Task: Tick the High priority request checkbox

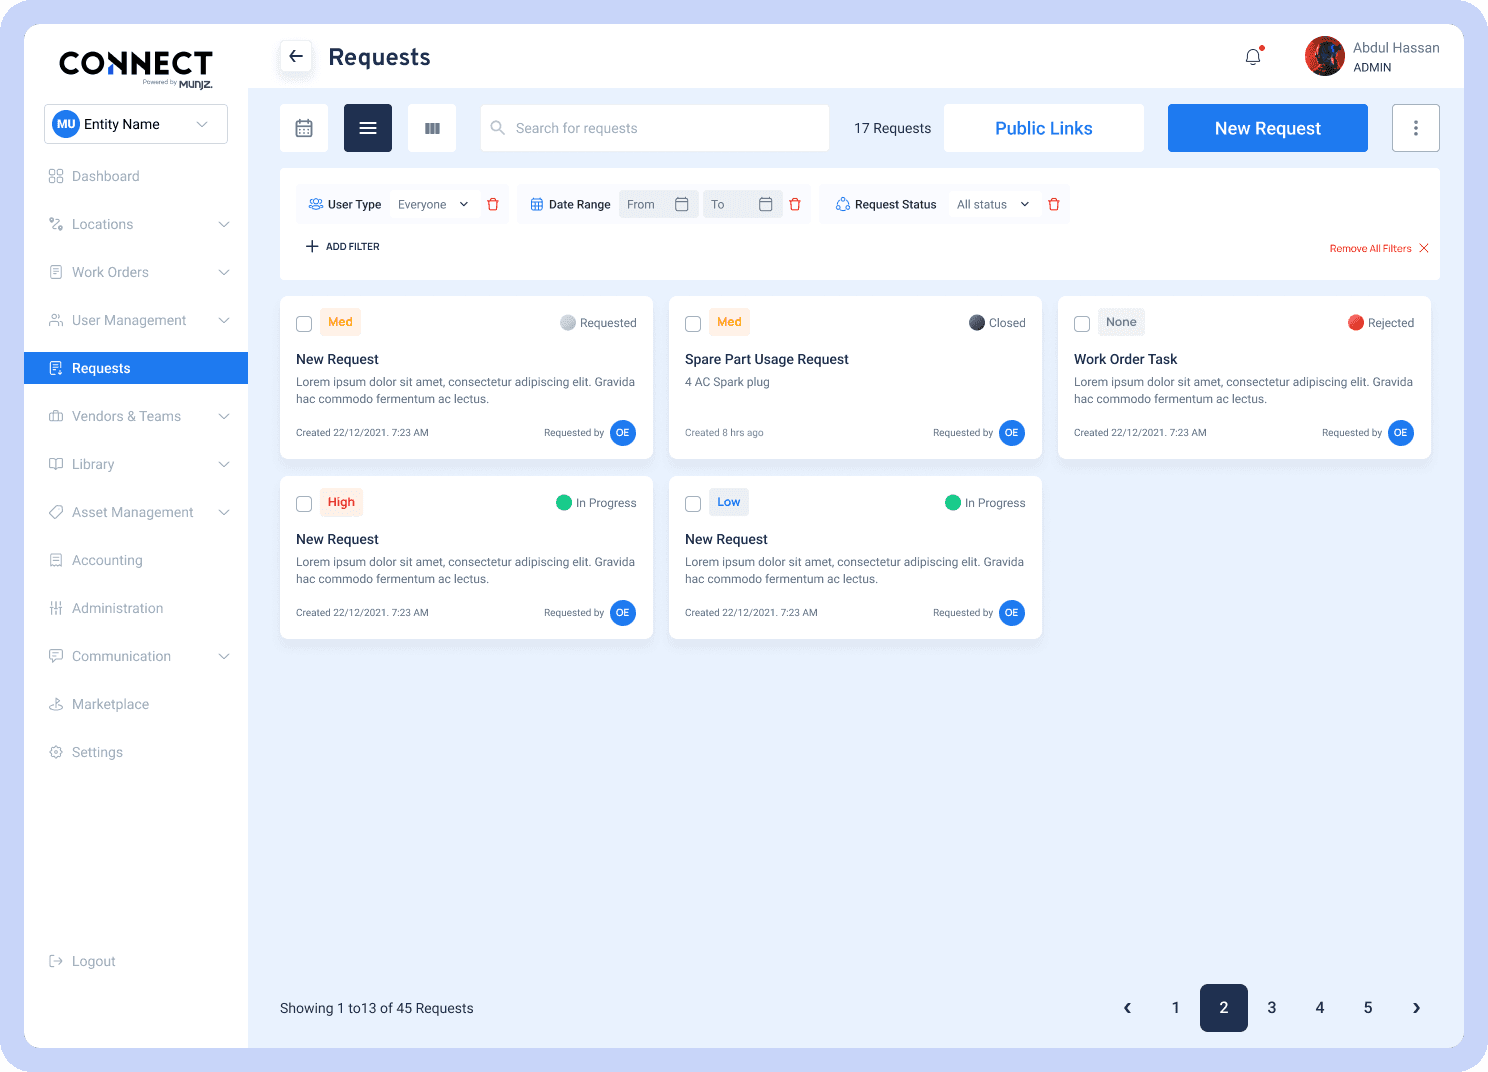Action: (304, 504)
